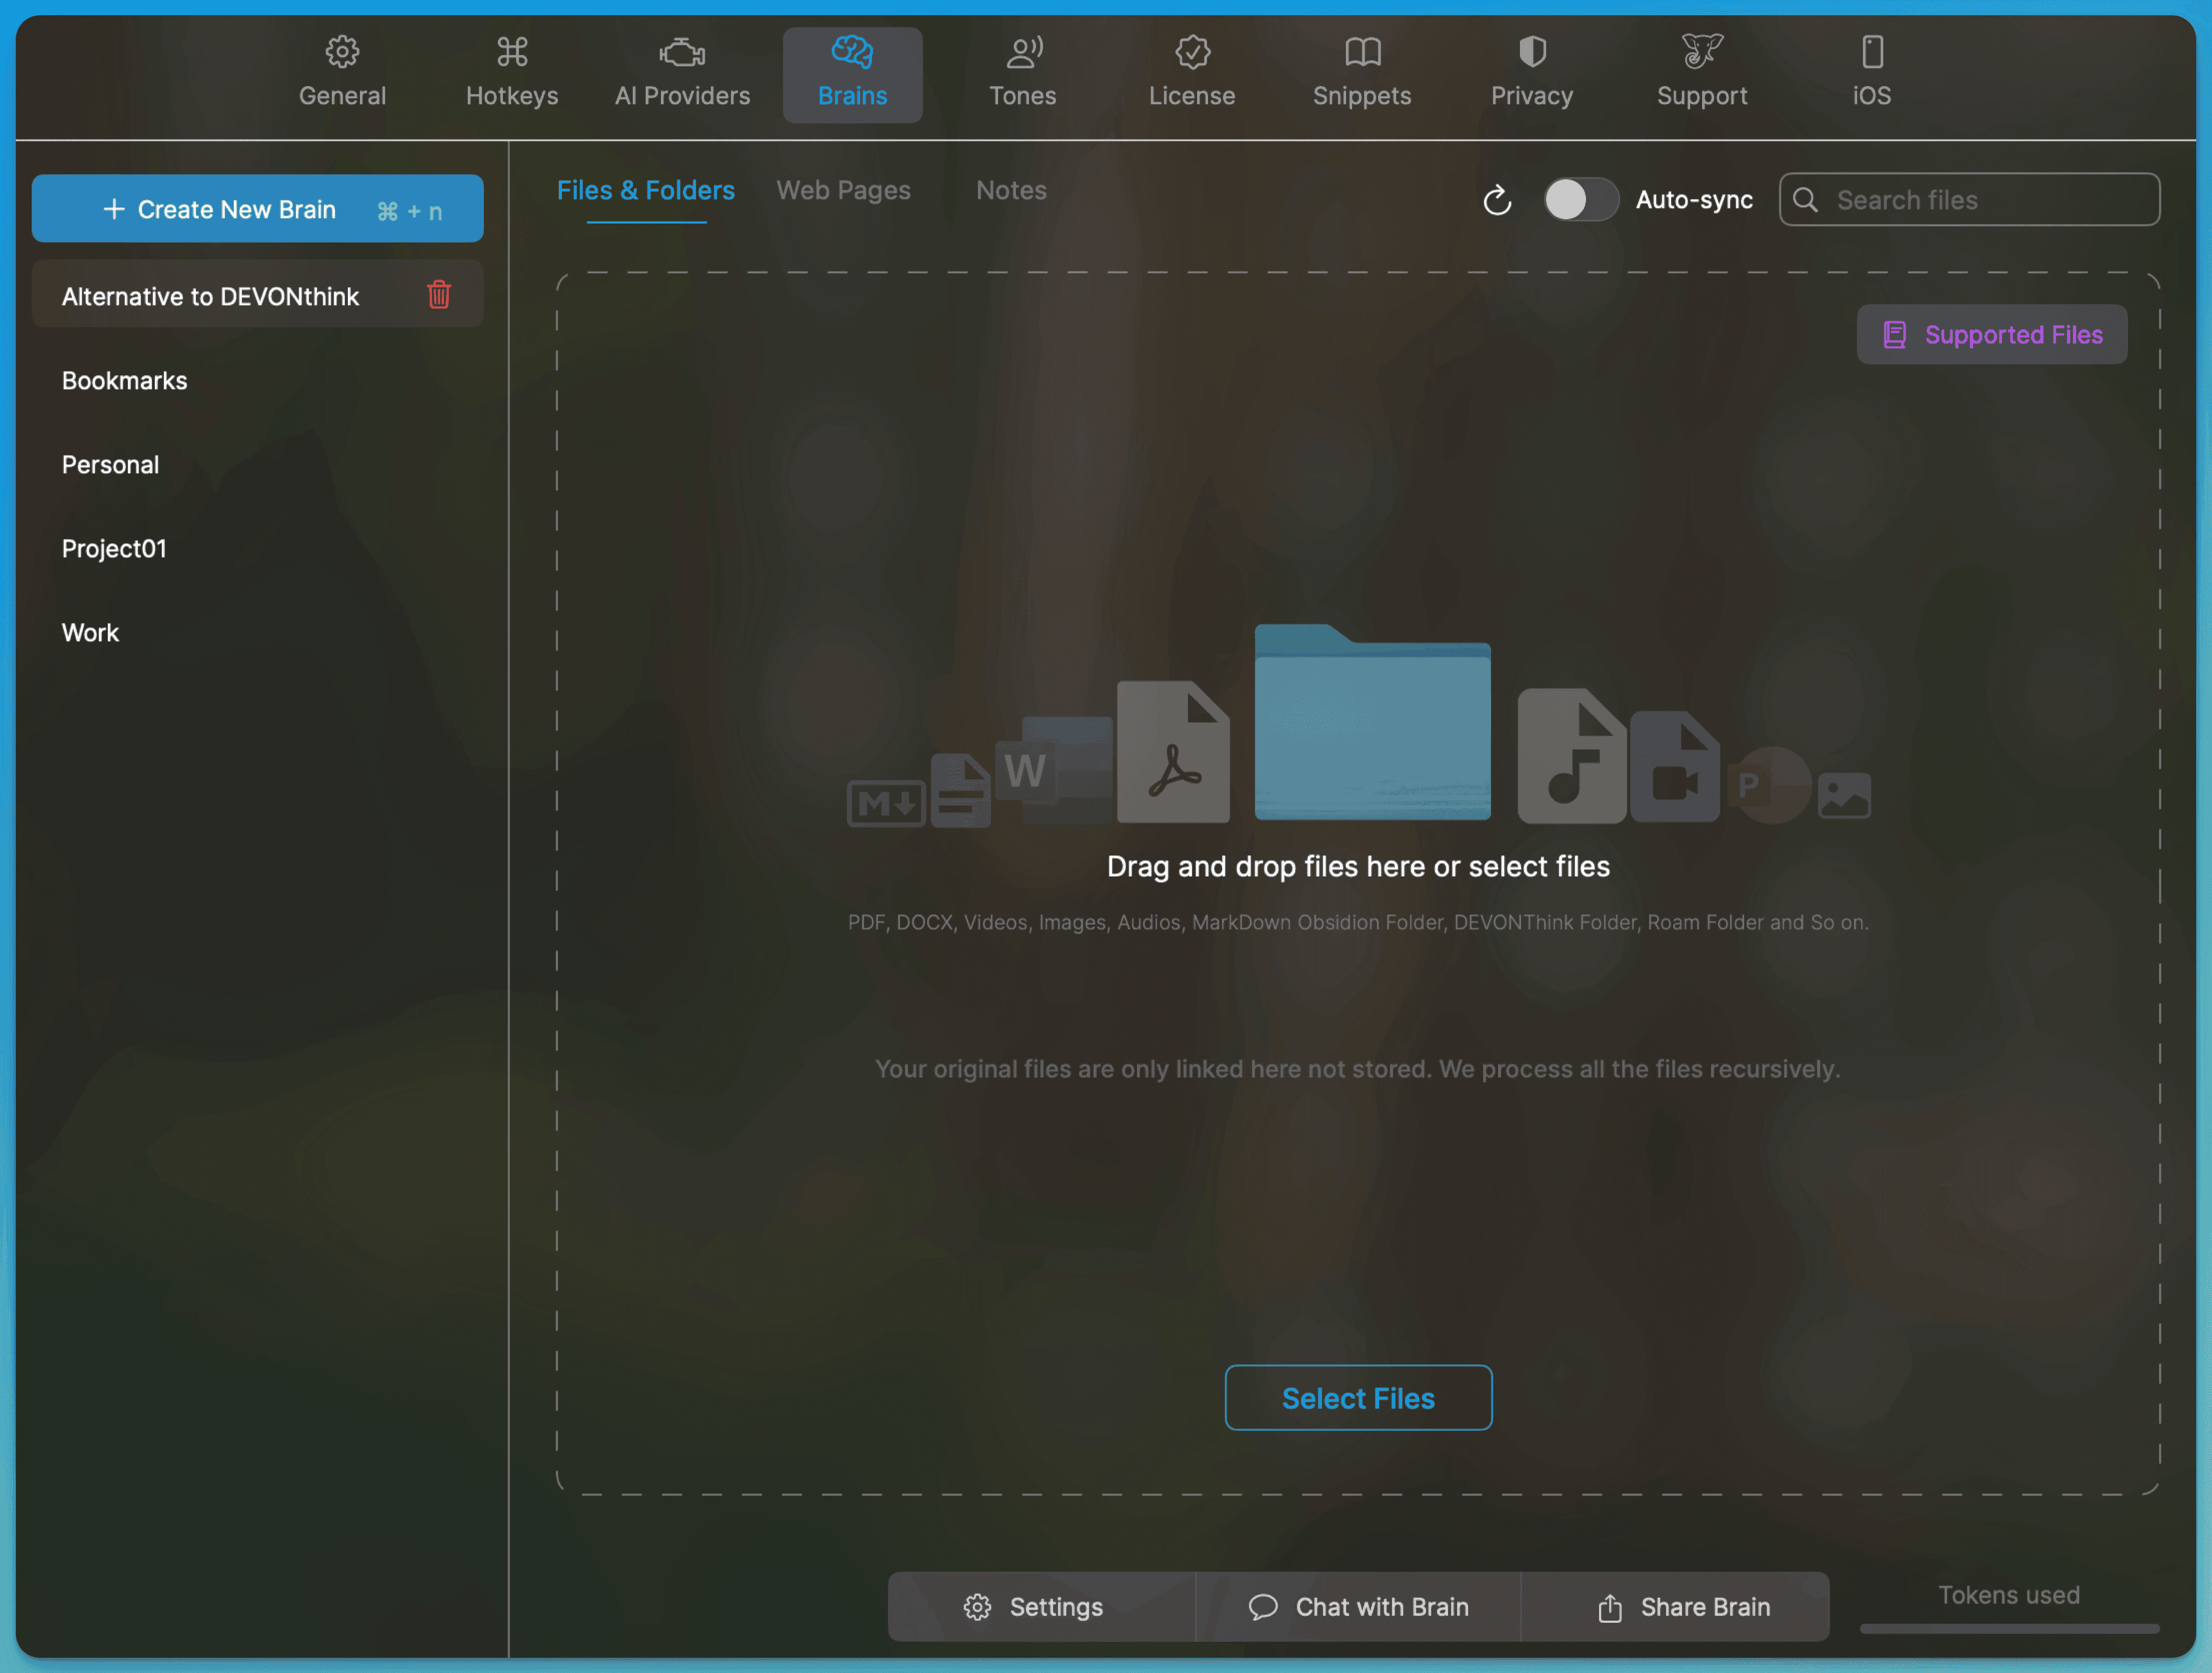Switch to the Web Pages tab

843,190
